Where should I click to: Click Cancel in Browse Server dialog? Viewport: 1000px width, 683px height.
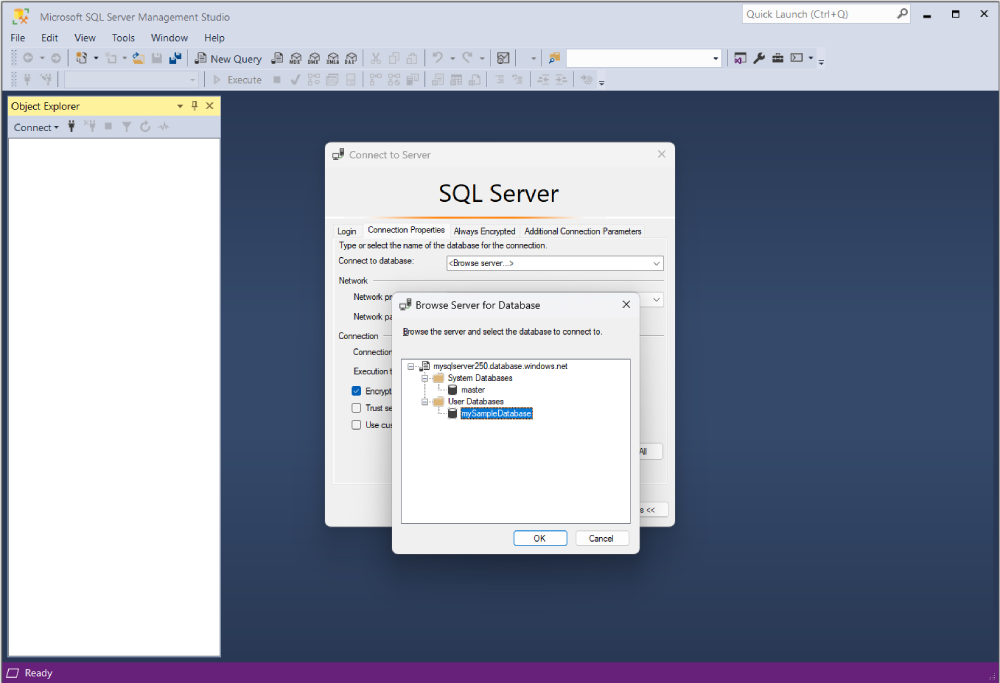[x=601, y=538]
